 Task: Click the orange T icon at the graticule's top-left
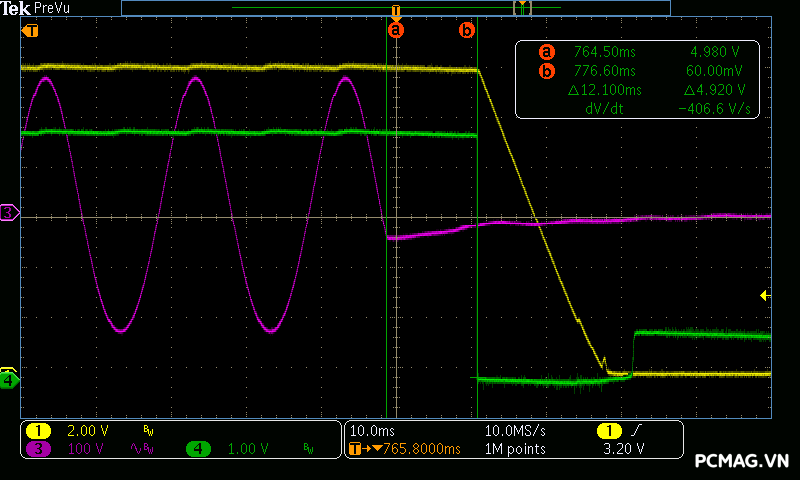tap(31, 30)
